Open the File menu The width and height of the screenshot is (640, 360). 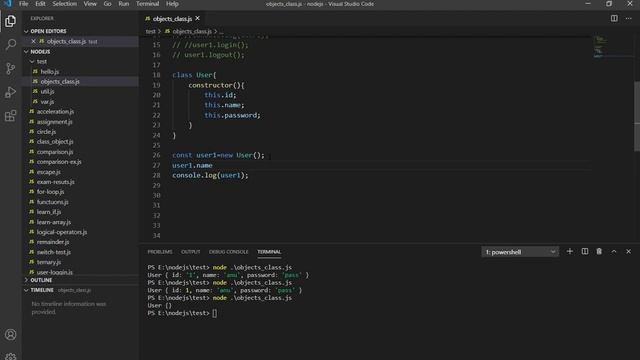[x=24, y=4]
